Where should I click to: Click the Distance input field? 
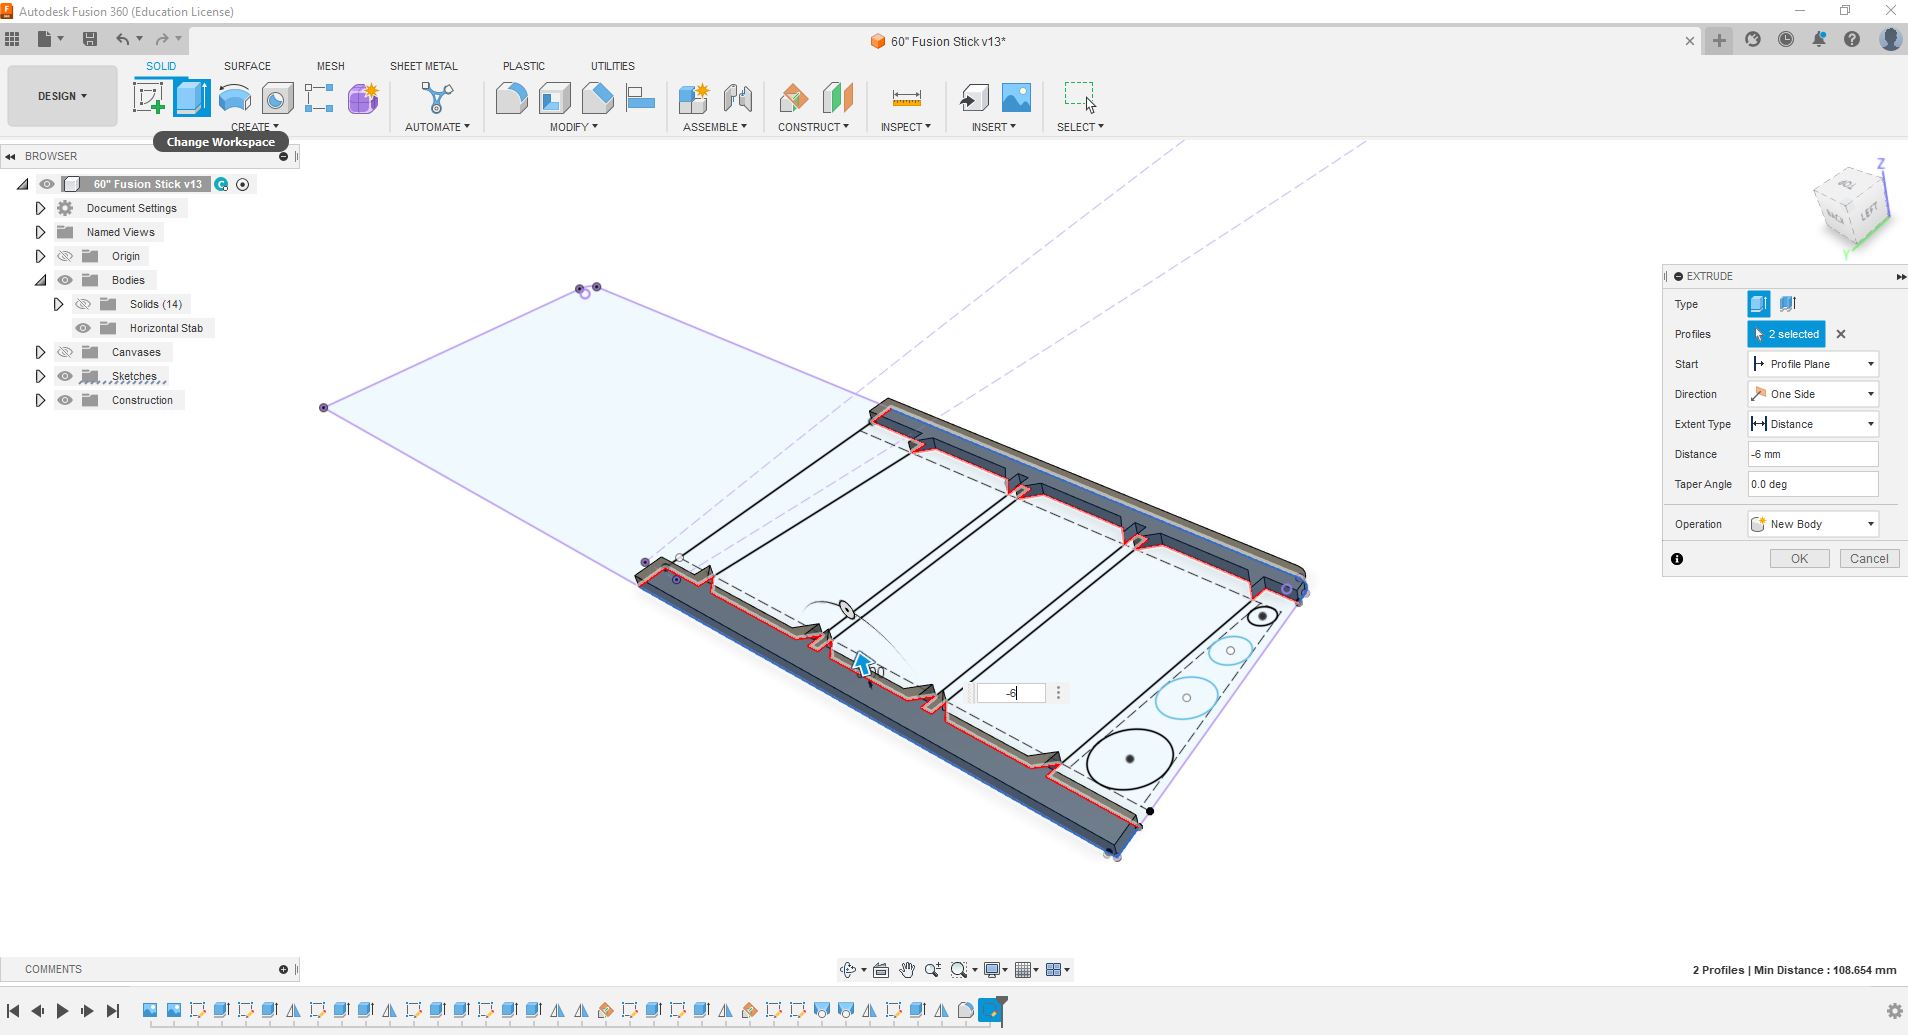(1812, 454)
